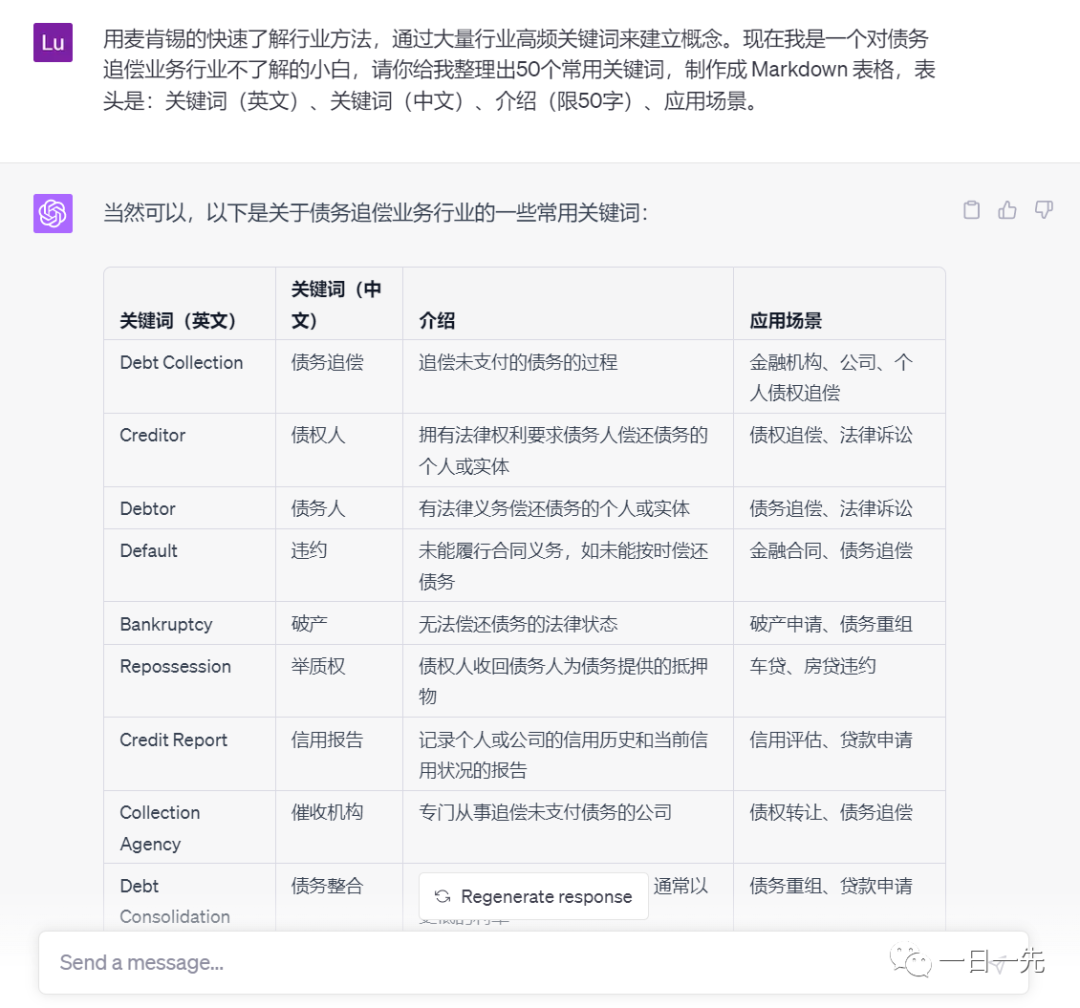Click the 催收机构 Chinese keyword cell
The height and width of the screenshot is (1008, 1080).
click(x=327, y=813)
